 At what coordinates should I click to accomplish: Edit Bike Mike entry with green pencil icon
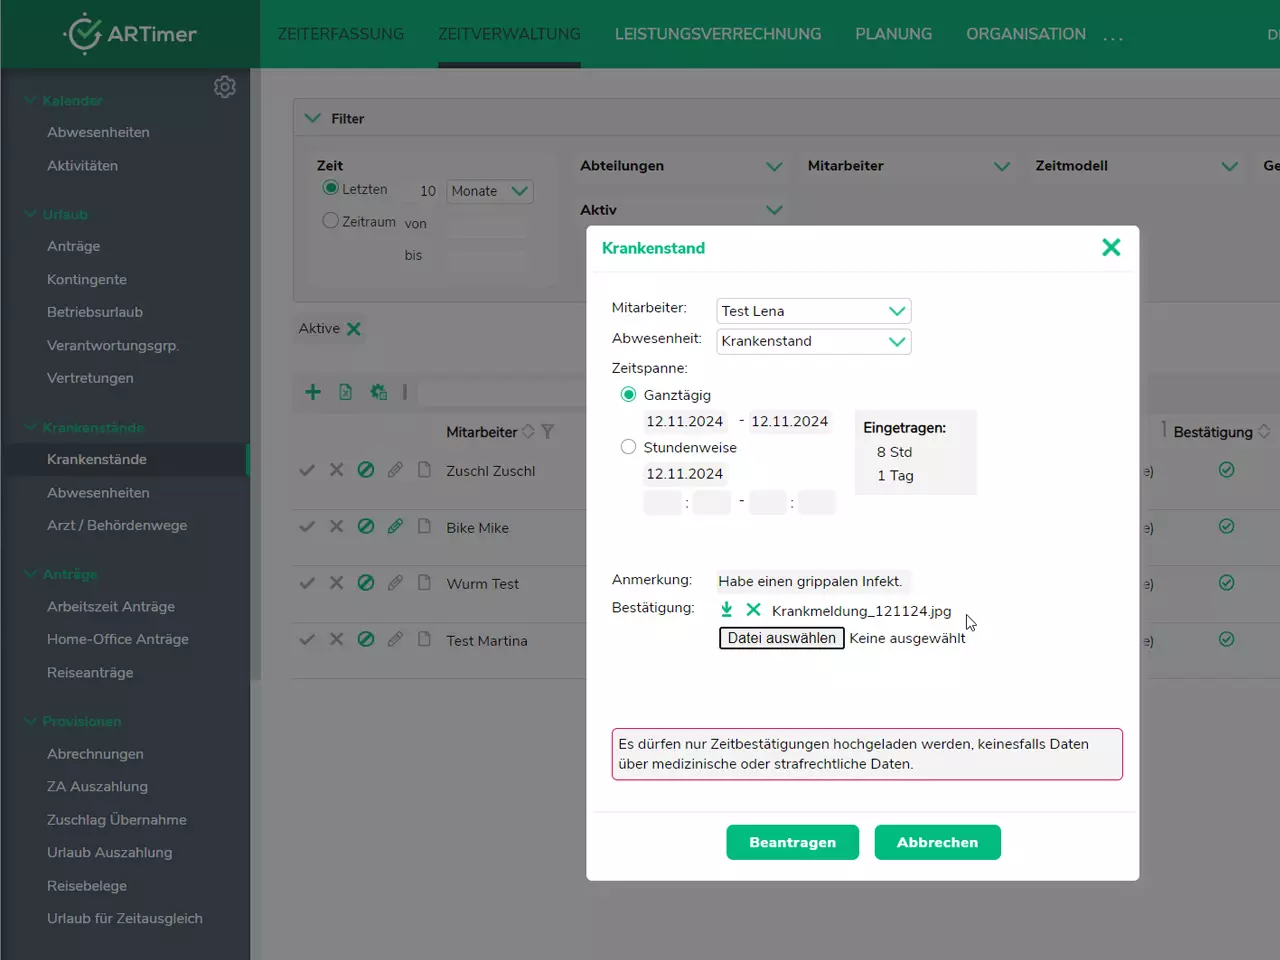point(395,526)
